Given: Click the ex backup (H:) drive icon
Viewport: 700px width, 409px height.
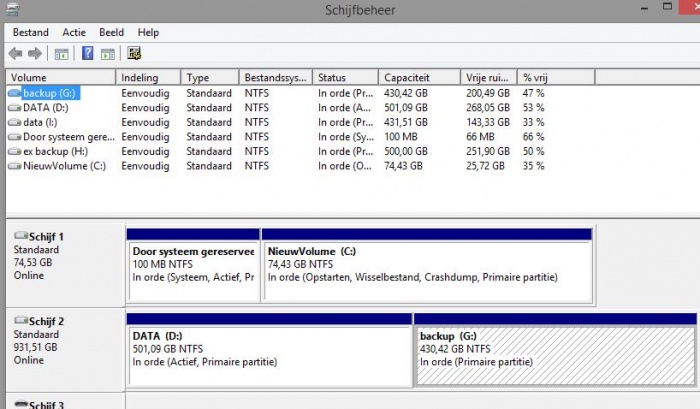Looking at the screenshot, I should tap(15, 151).
